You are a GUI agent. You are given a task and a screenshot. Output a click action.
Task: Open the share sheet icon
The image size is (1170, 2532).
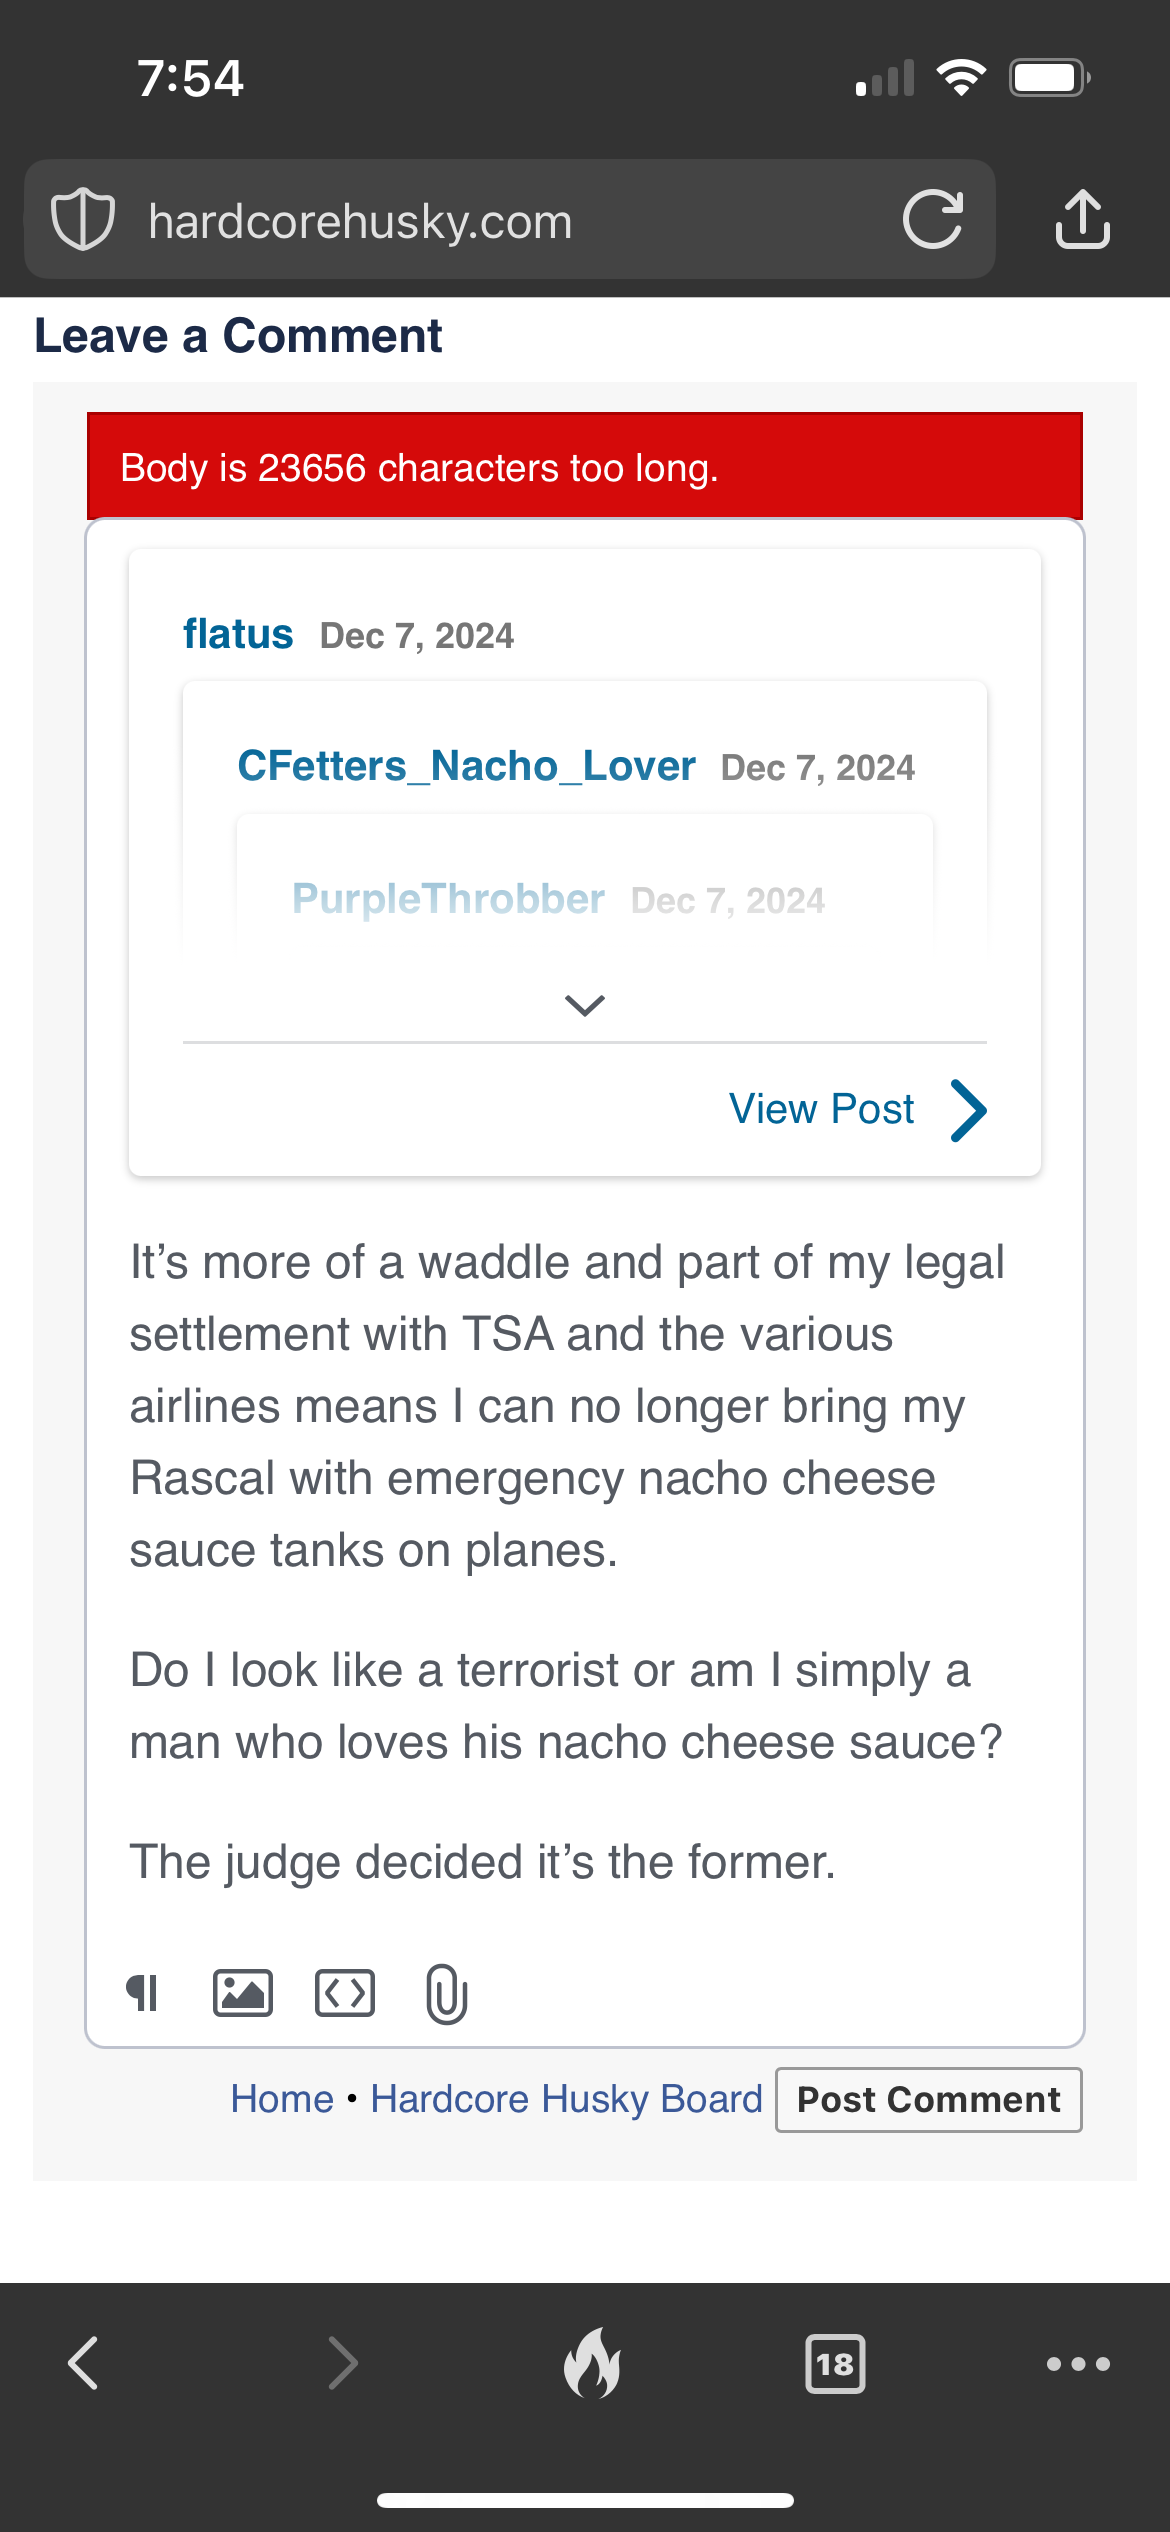1082,219
